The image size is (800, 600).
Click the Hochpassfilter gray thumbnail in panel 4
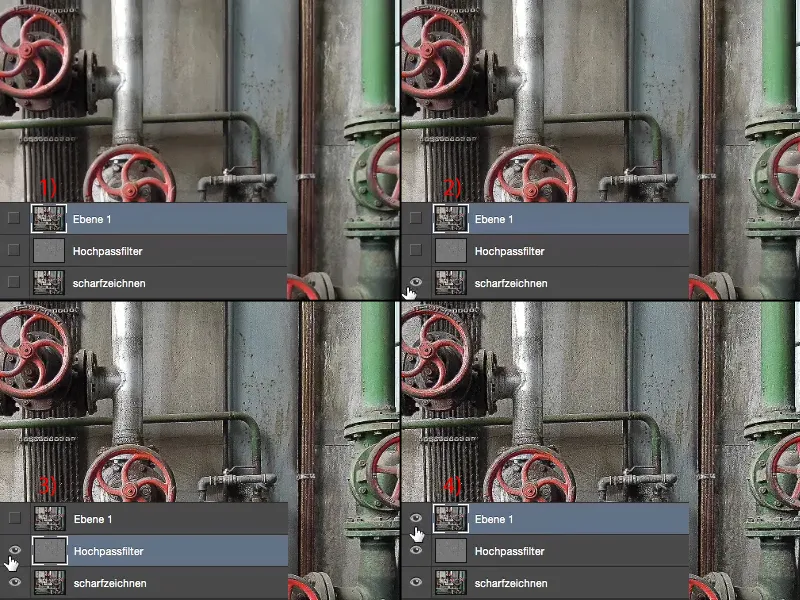pyautogui.click(x=451, y=551)
